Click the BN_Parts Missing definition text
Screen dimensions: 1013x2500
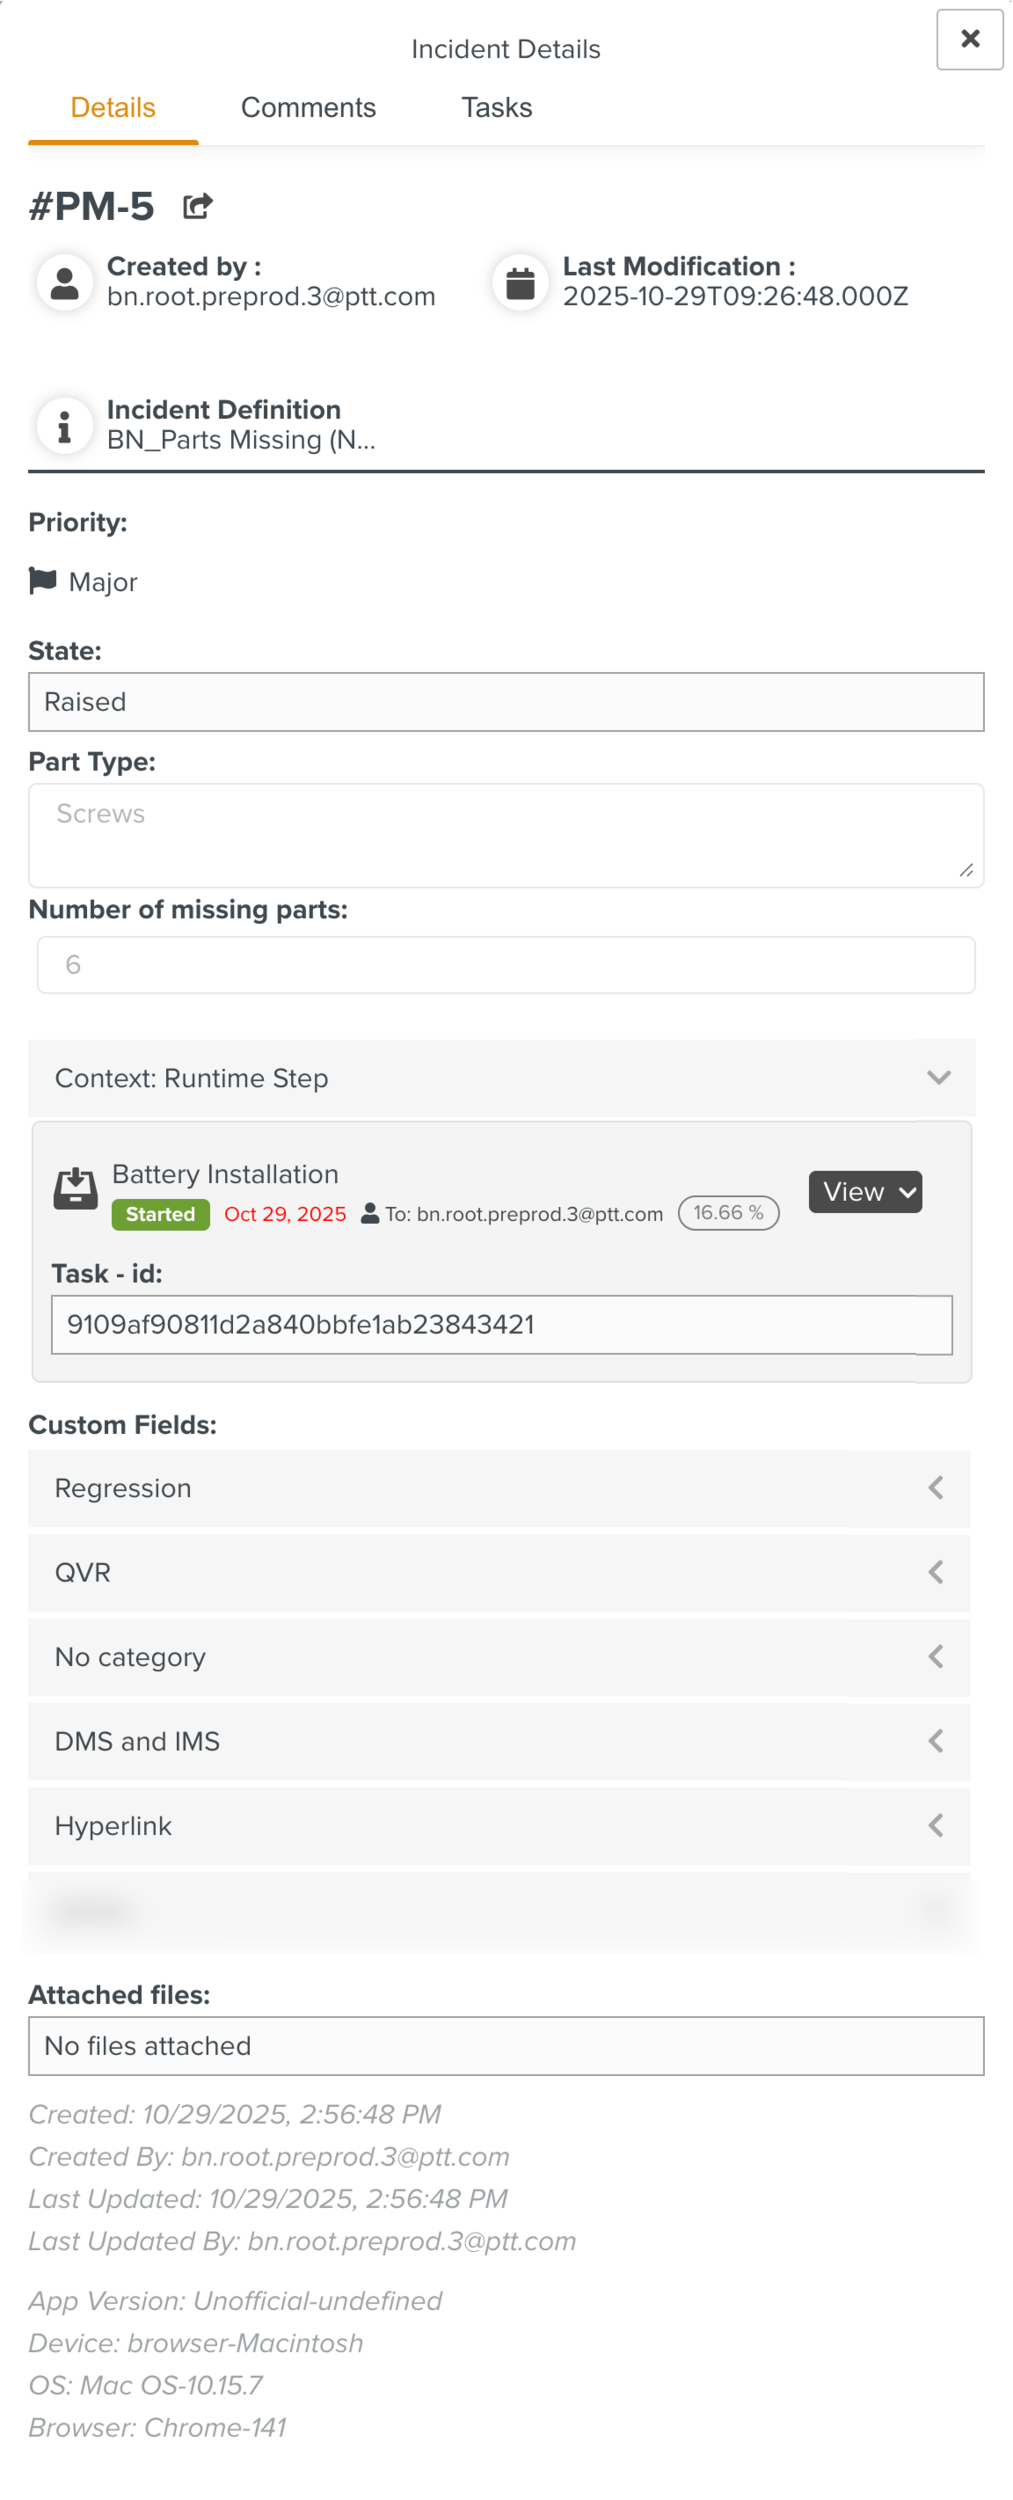click(241, 440)
